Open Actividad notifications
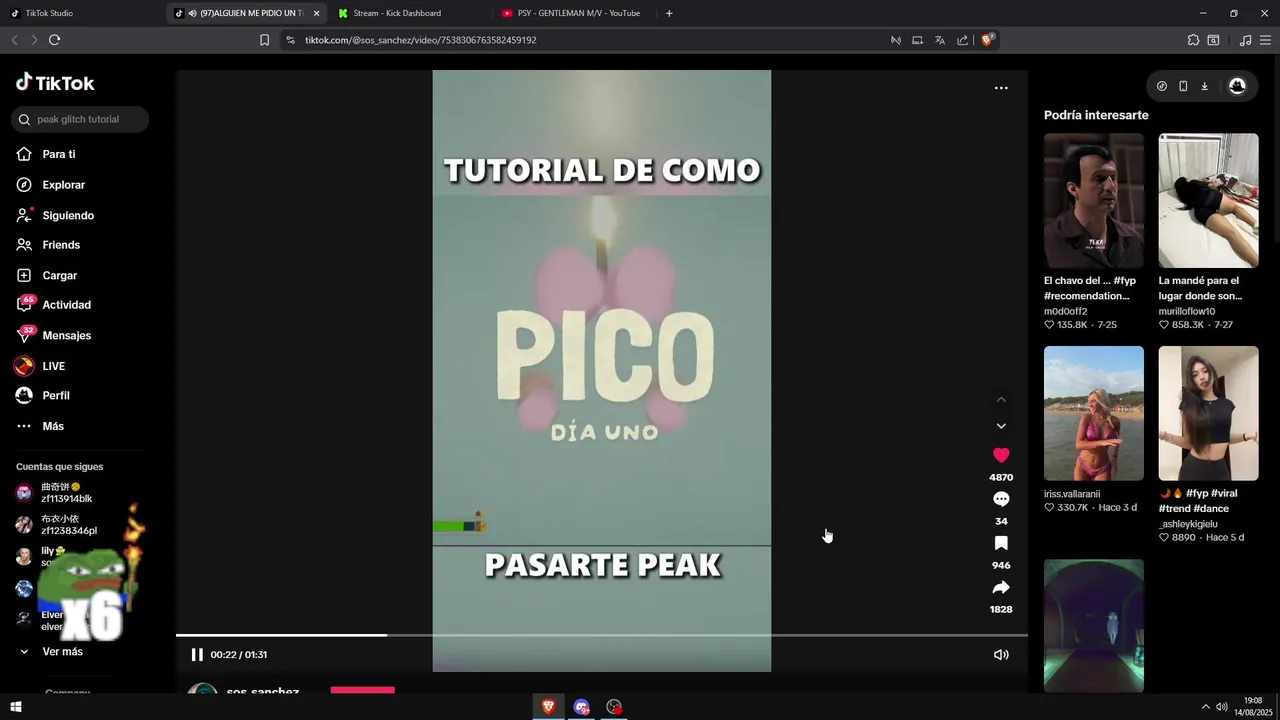The image size is (1280, 720). point(66,305)
